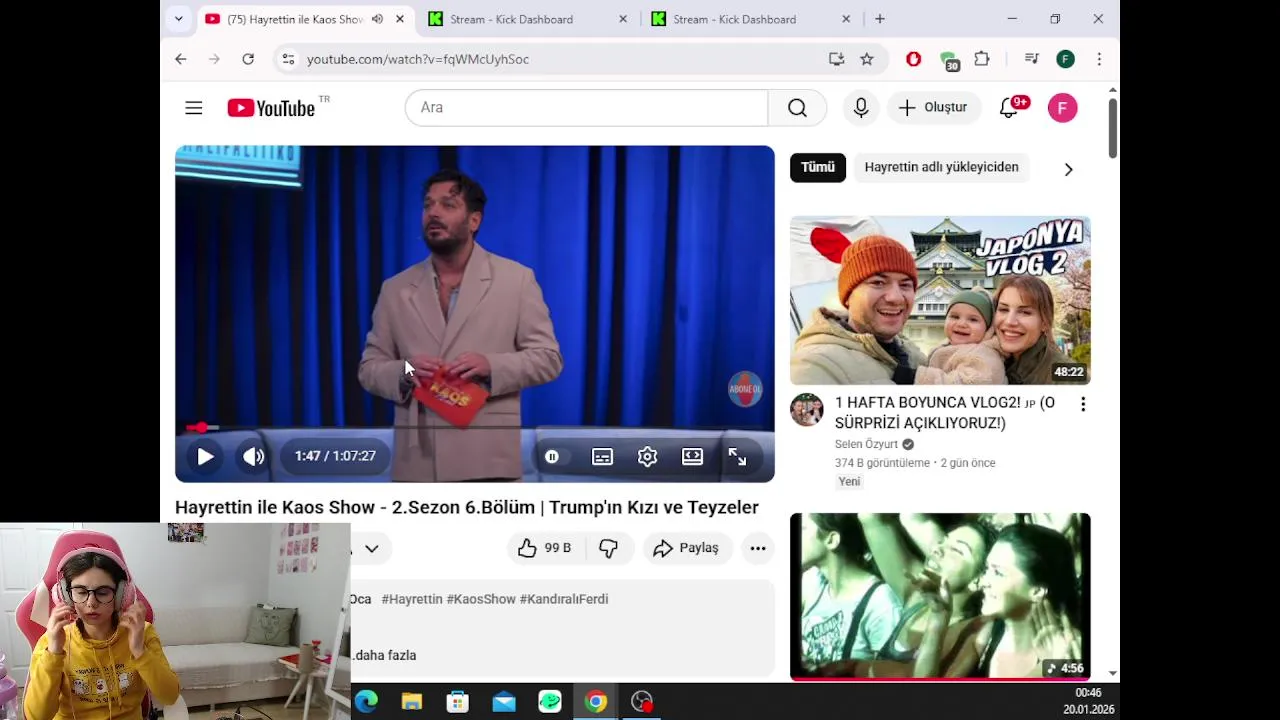Image resolution: width=1280 pixels, height=720 pixels.
Task: Open more actions three-dot under video
Action: pos(758,548)
